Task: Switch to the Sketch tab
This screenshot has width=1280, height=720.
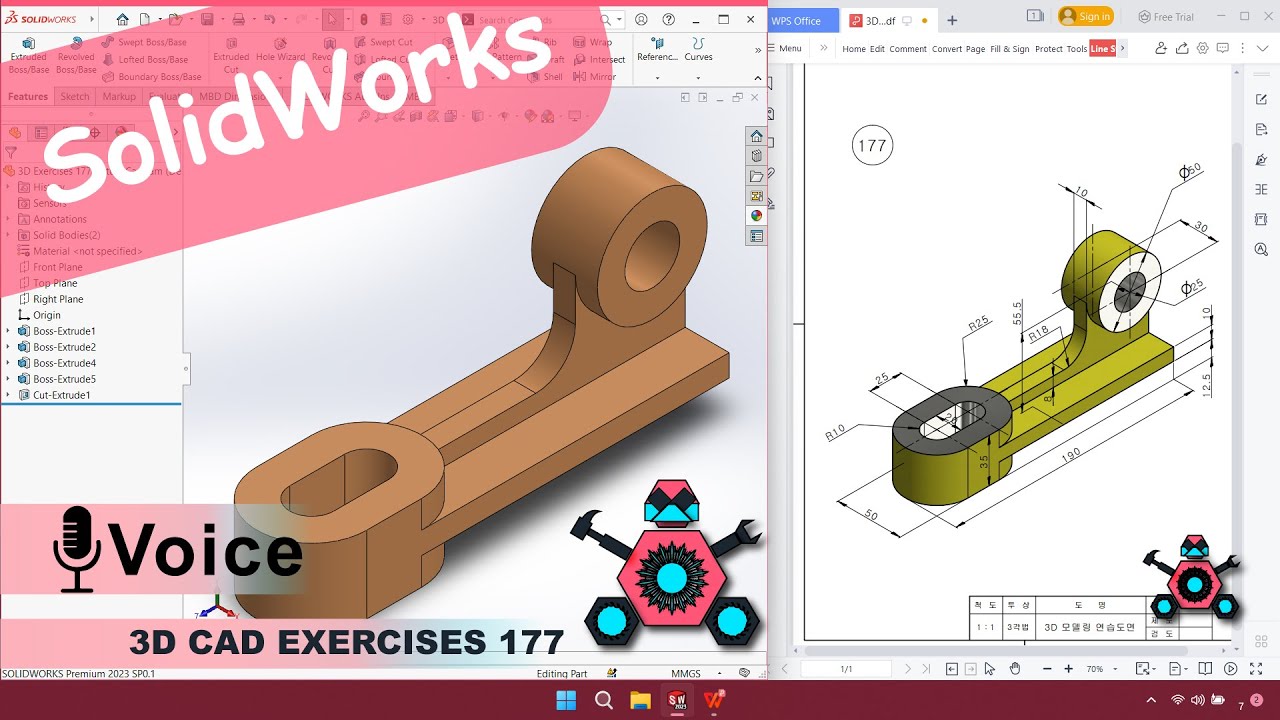Action: point(75,96)
